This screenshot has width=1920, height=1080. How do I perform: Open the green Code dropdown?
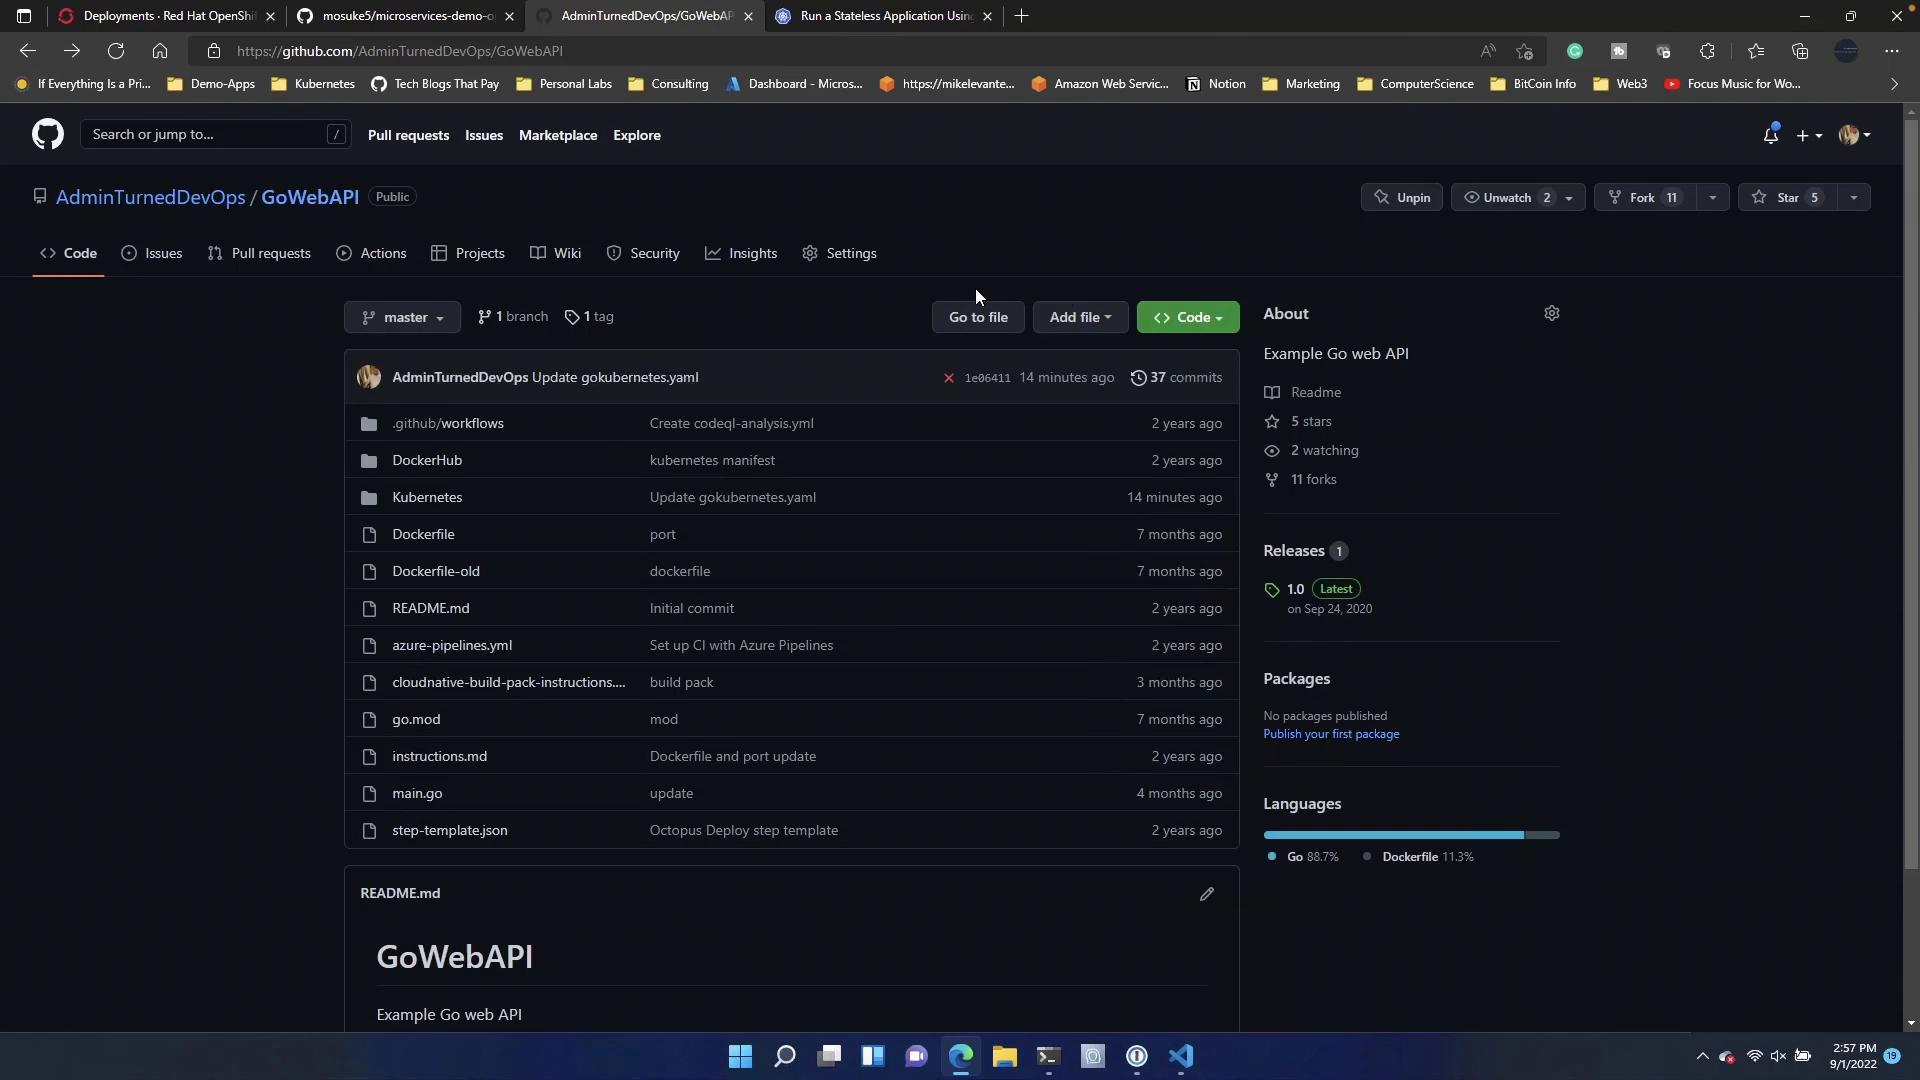[x=1188, y=317]
